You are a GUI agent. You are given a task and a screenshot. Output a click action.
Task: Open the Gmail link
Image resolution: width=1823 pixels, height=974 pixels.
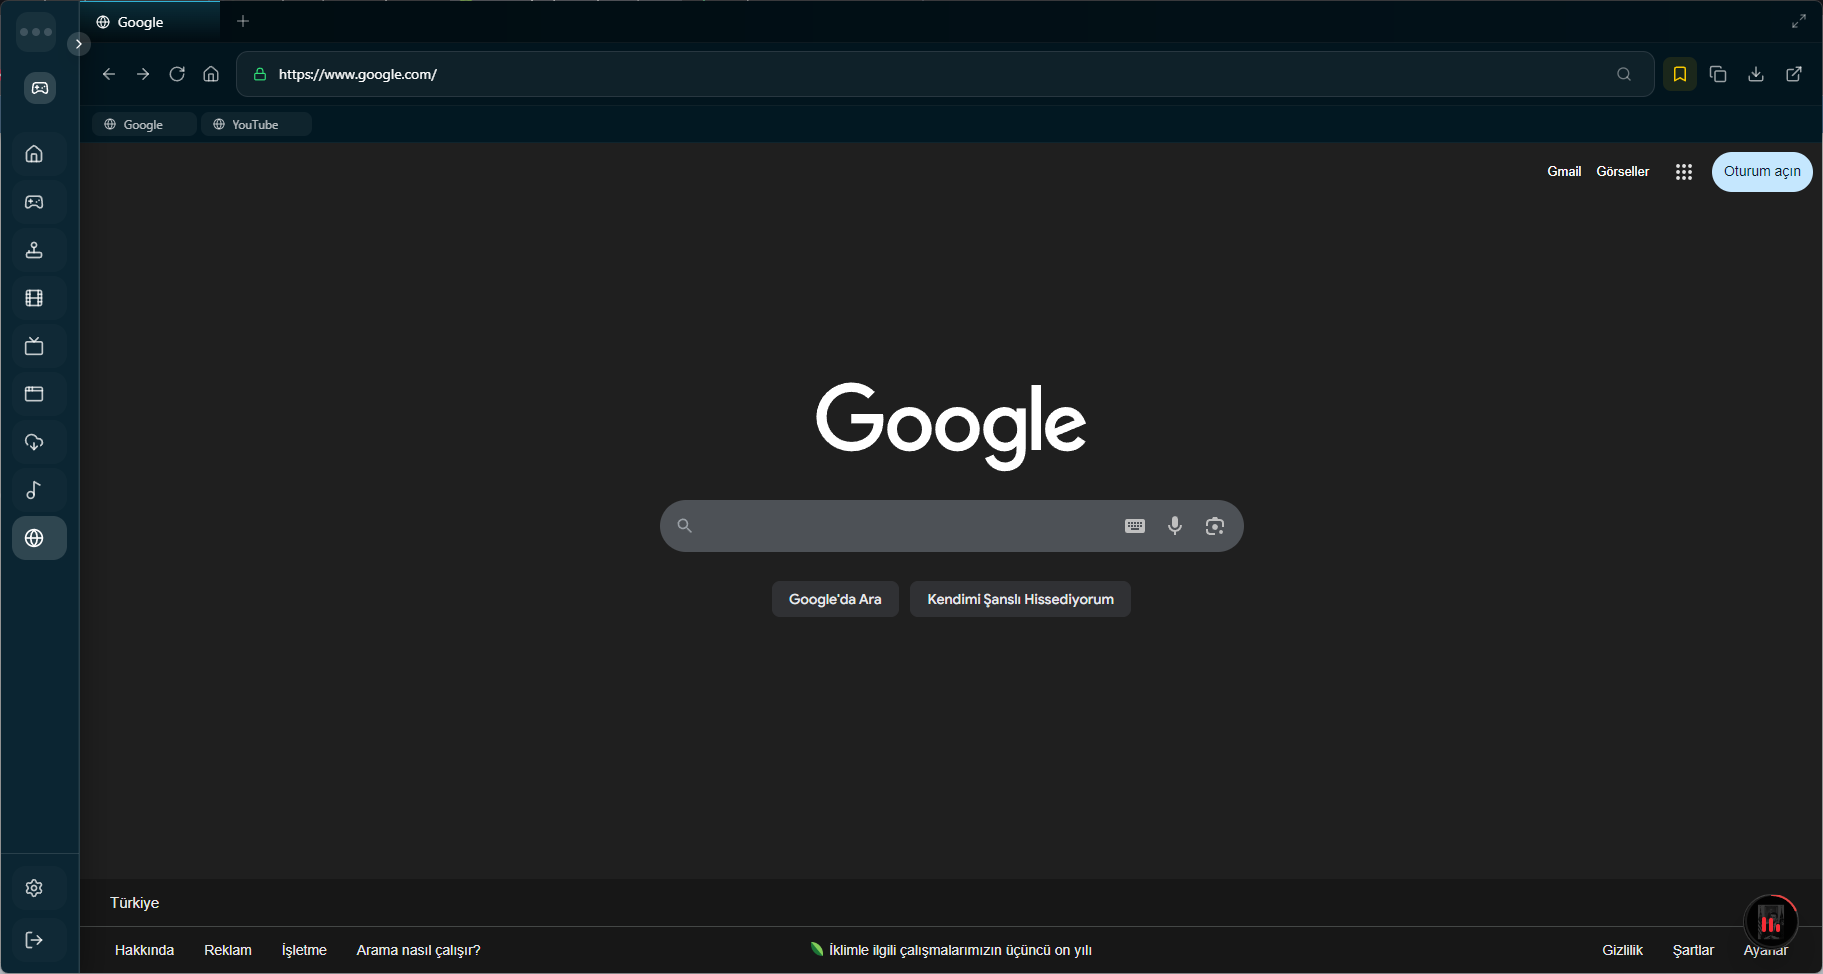pyautogui.click(x=1563, y=171)
